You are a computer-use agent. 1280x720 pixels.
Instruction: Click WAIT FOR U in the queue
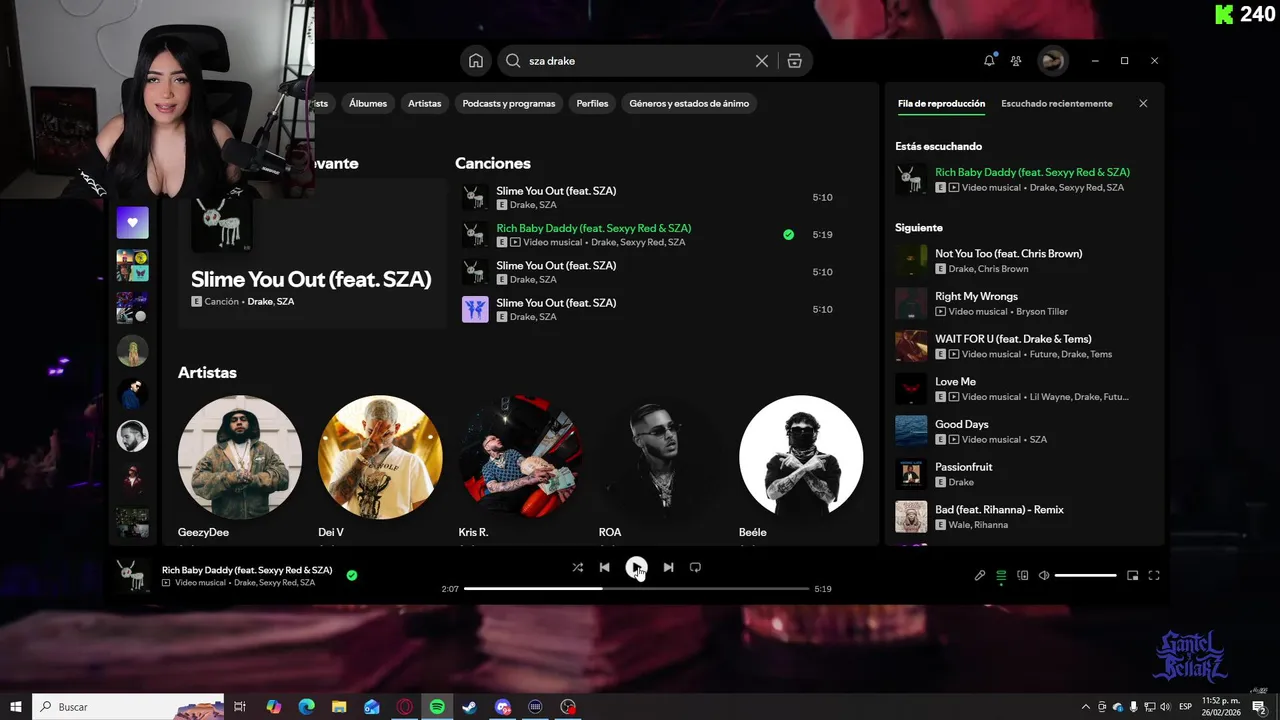click(x=1025, y=346)
